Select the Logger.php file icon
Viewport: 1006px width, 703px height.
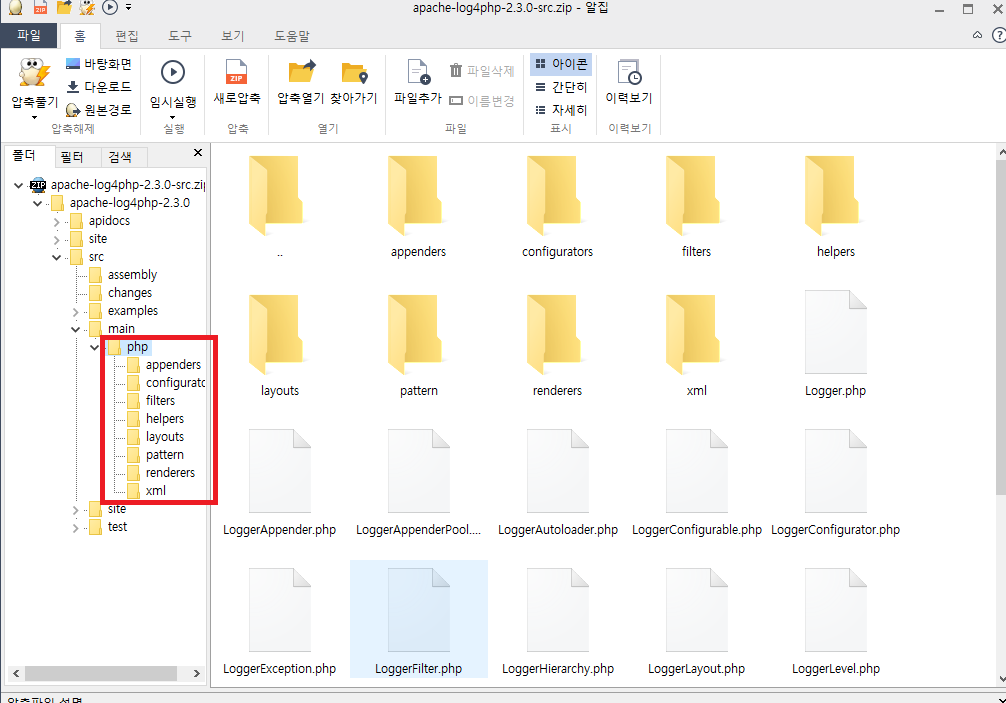(835, 332)
